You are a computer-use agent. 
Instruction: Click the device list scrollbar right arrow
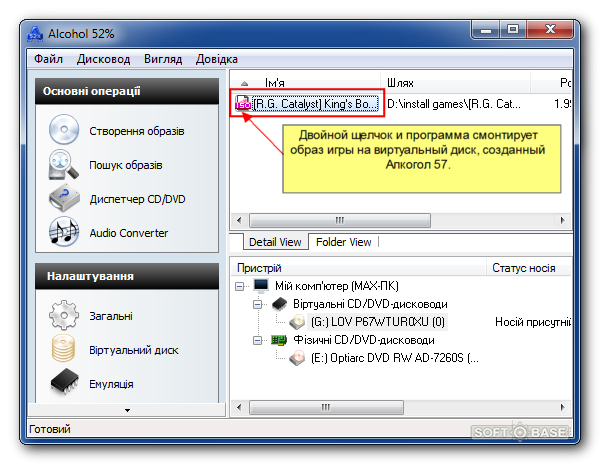562,407
